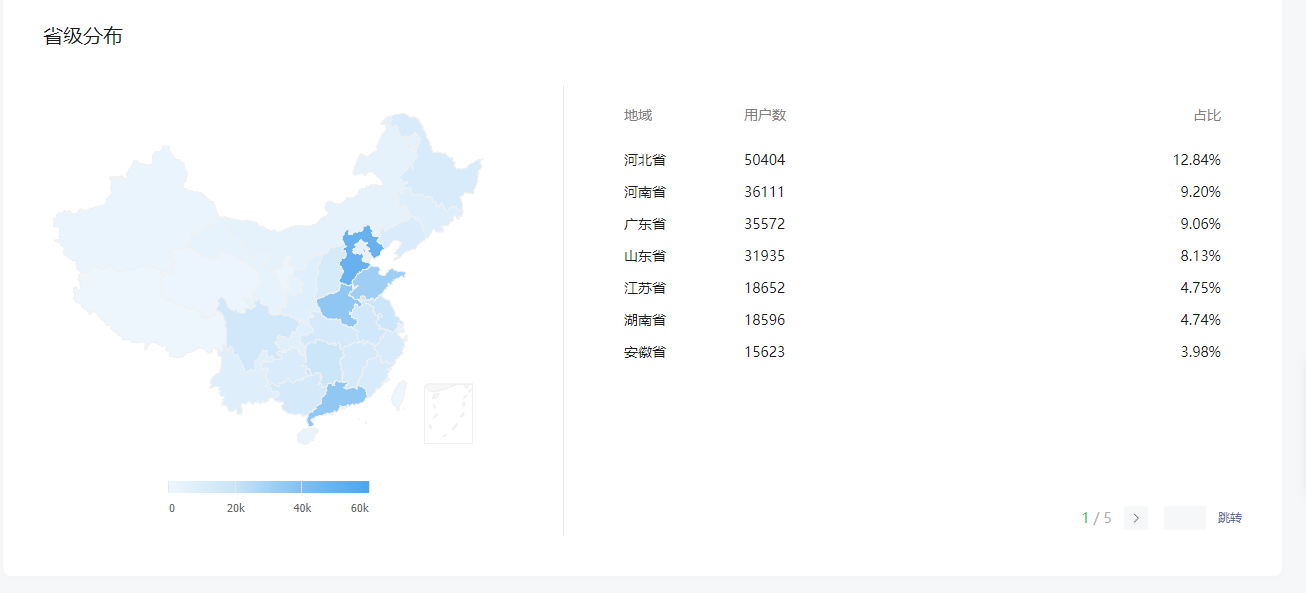
Task: Click user count 15623
Action: click(x=765, y=352)
